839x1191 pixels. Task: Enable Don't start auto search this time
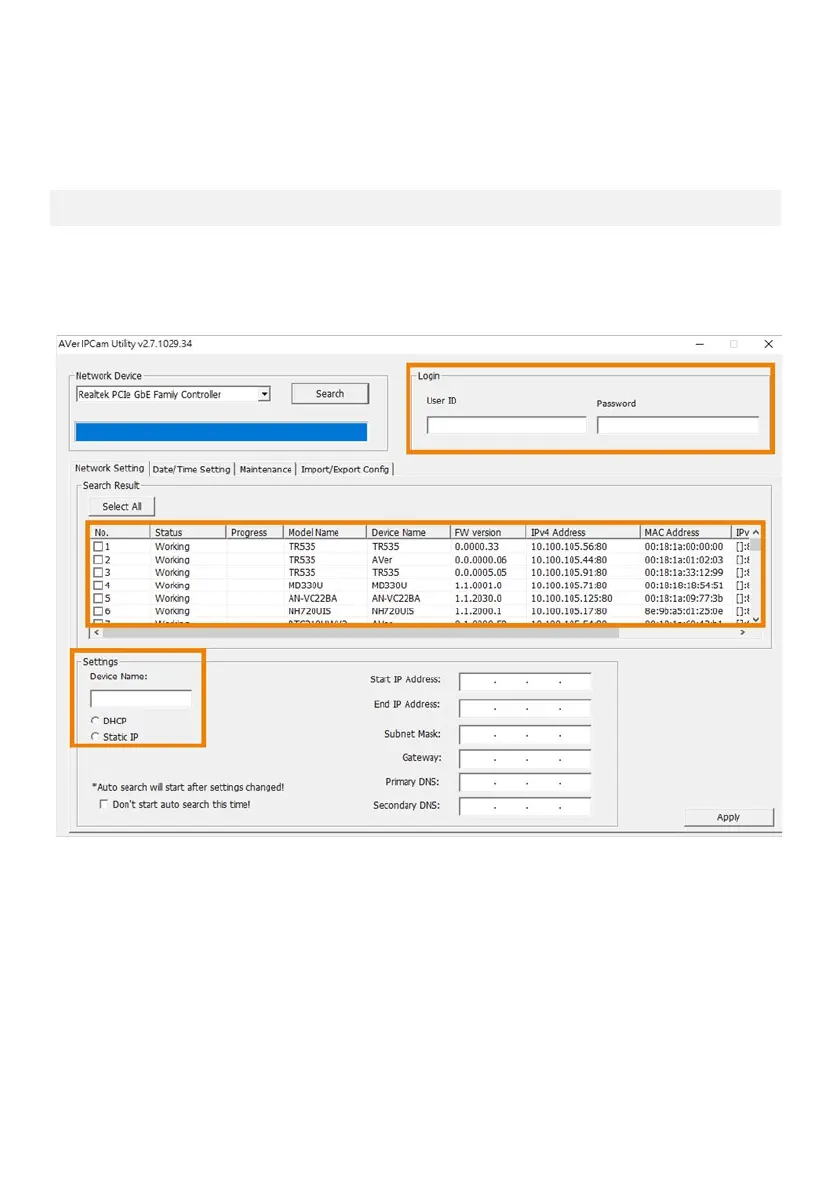[x=103, y=804]
